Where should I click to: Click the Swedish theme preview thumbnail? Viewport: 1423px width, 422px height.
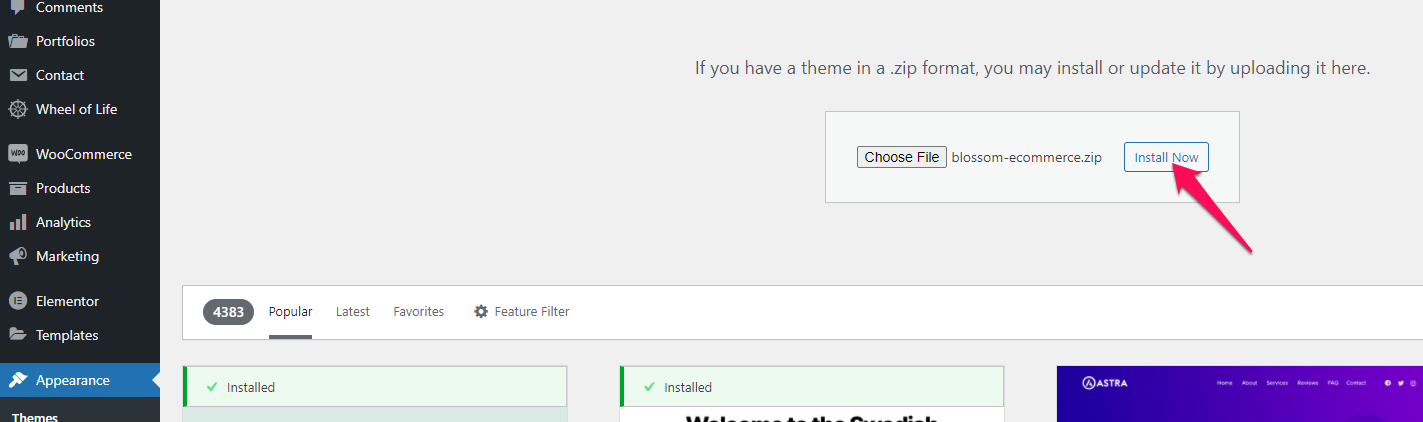tap(812, 415)
